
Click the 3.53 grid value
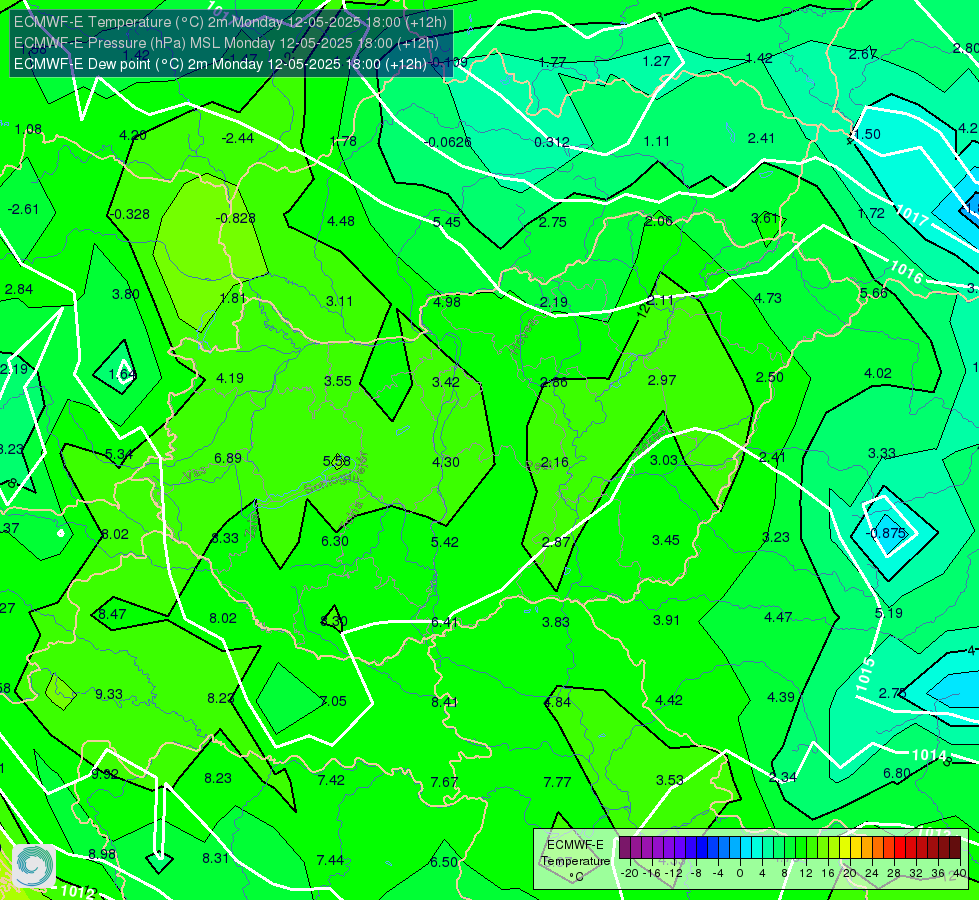click(669, 780)
